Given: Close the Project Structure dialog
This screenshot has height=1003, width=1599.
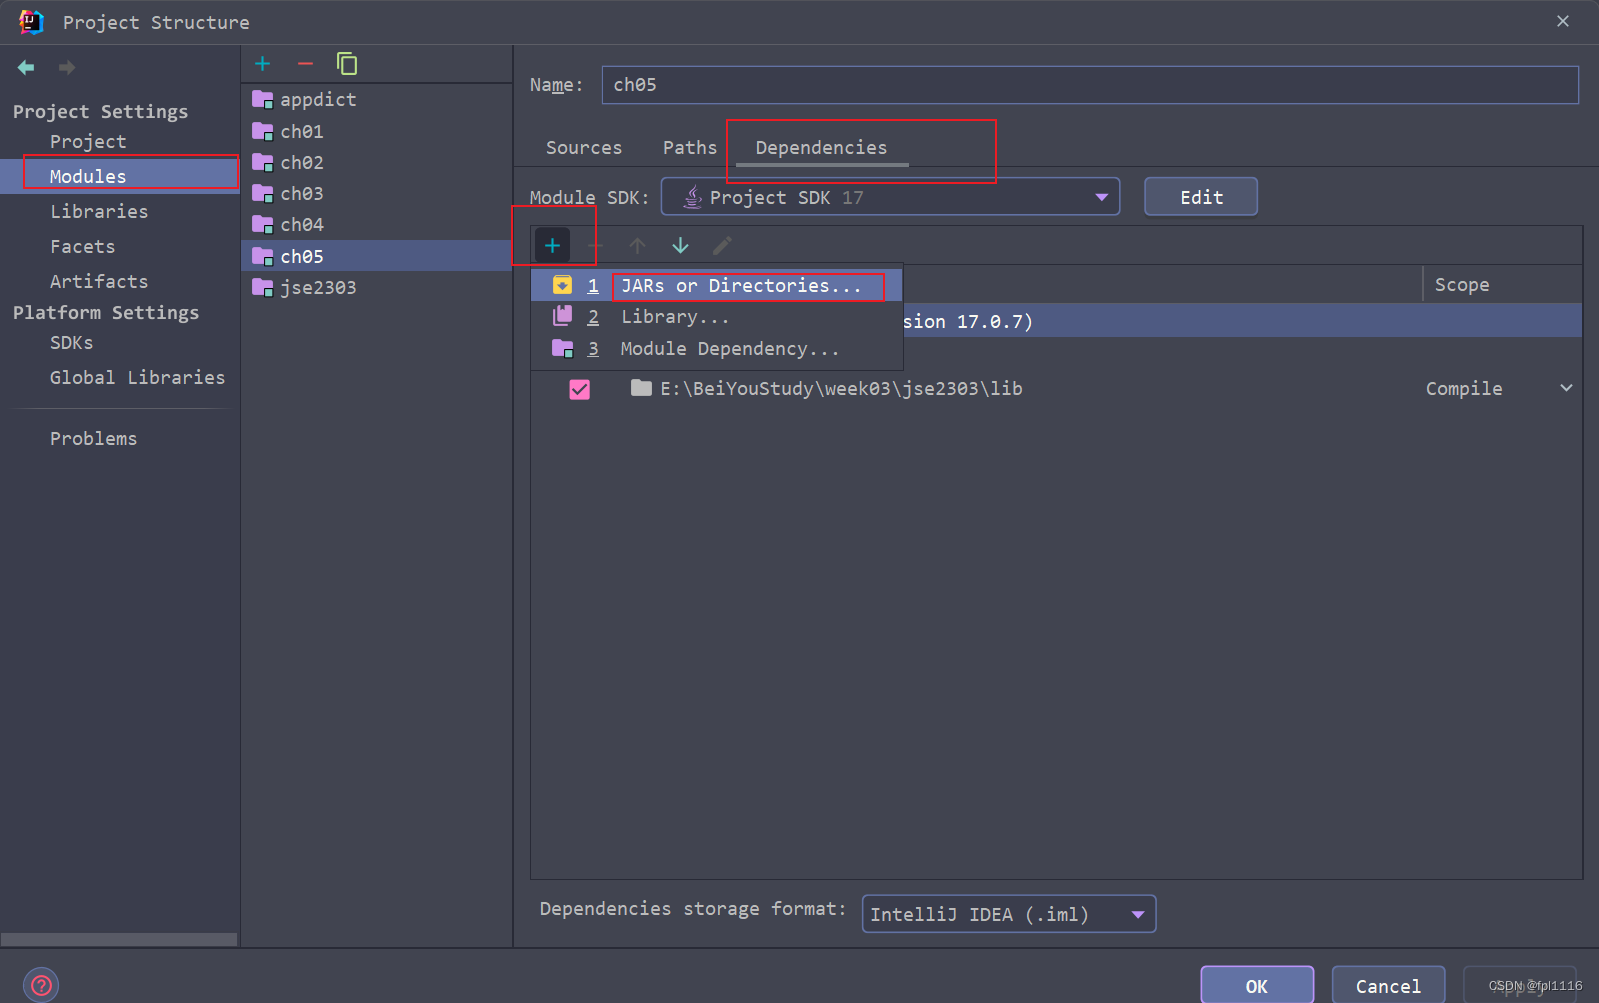Looking at the screenshot, I should [x=1563, y=21].
